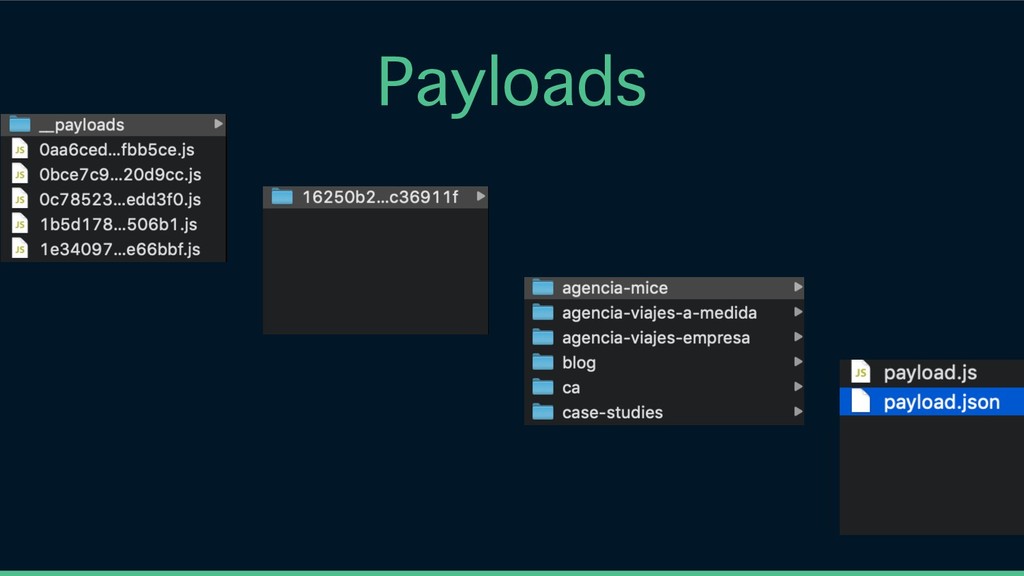Select file name 0bce7c9...20d9cc.js
Viewport: 1024px width, 576px height.
120,174
